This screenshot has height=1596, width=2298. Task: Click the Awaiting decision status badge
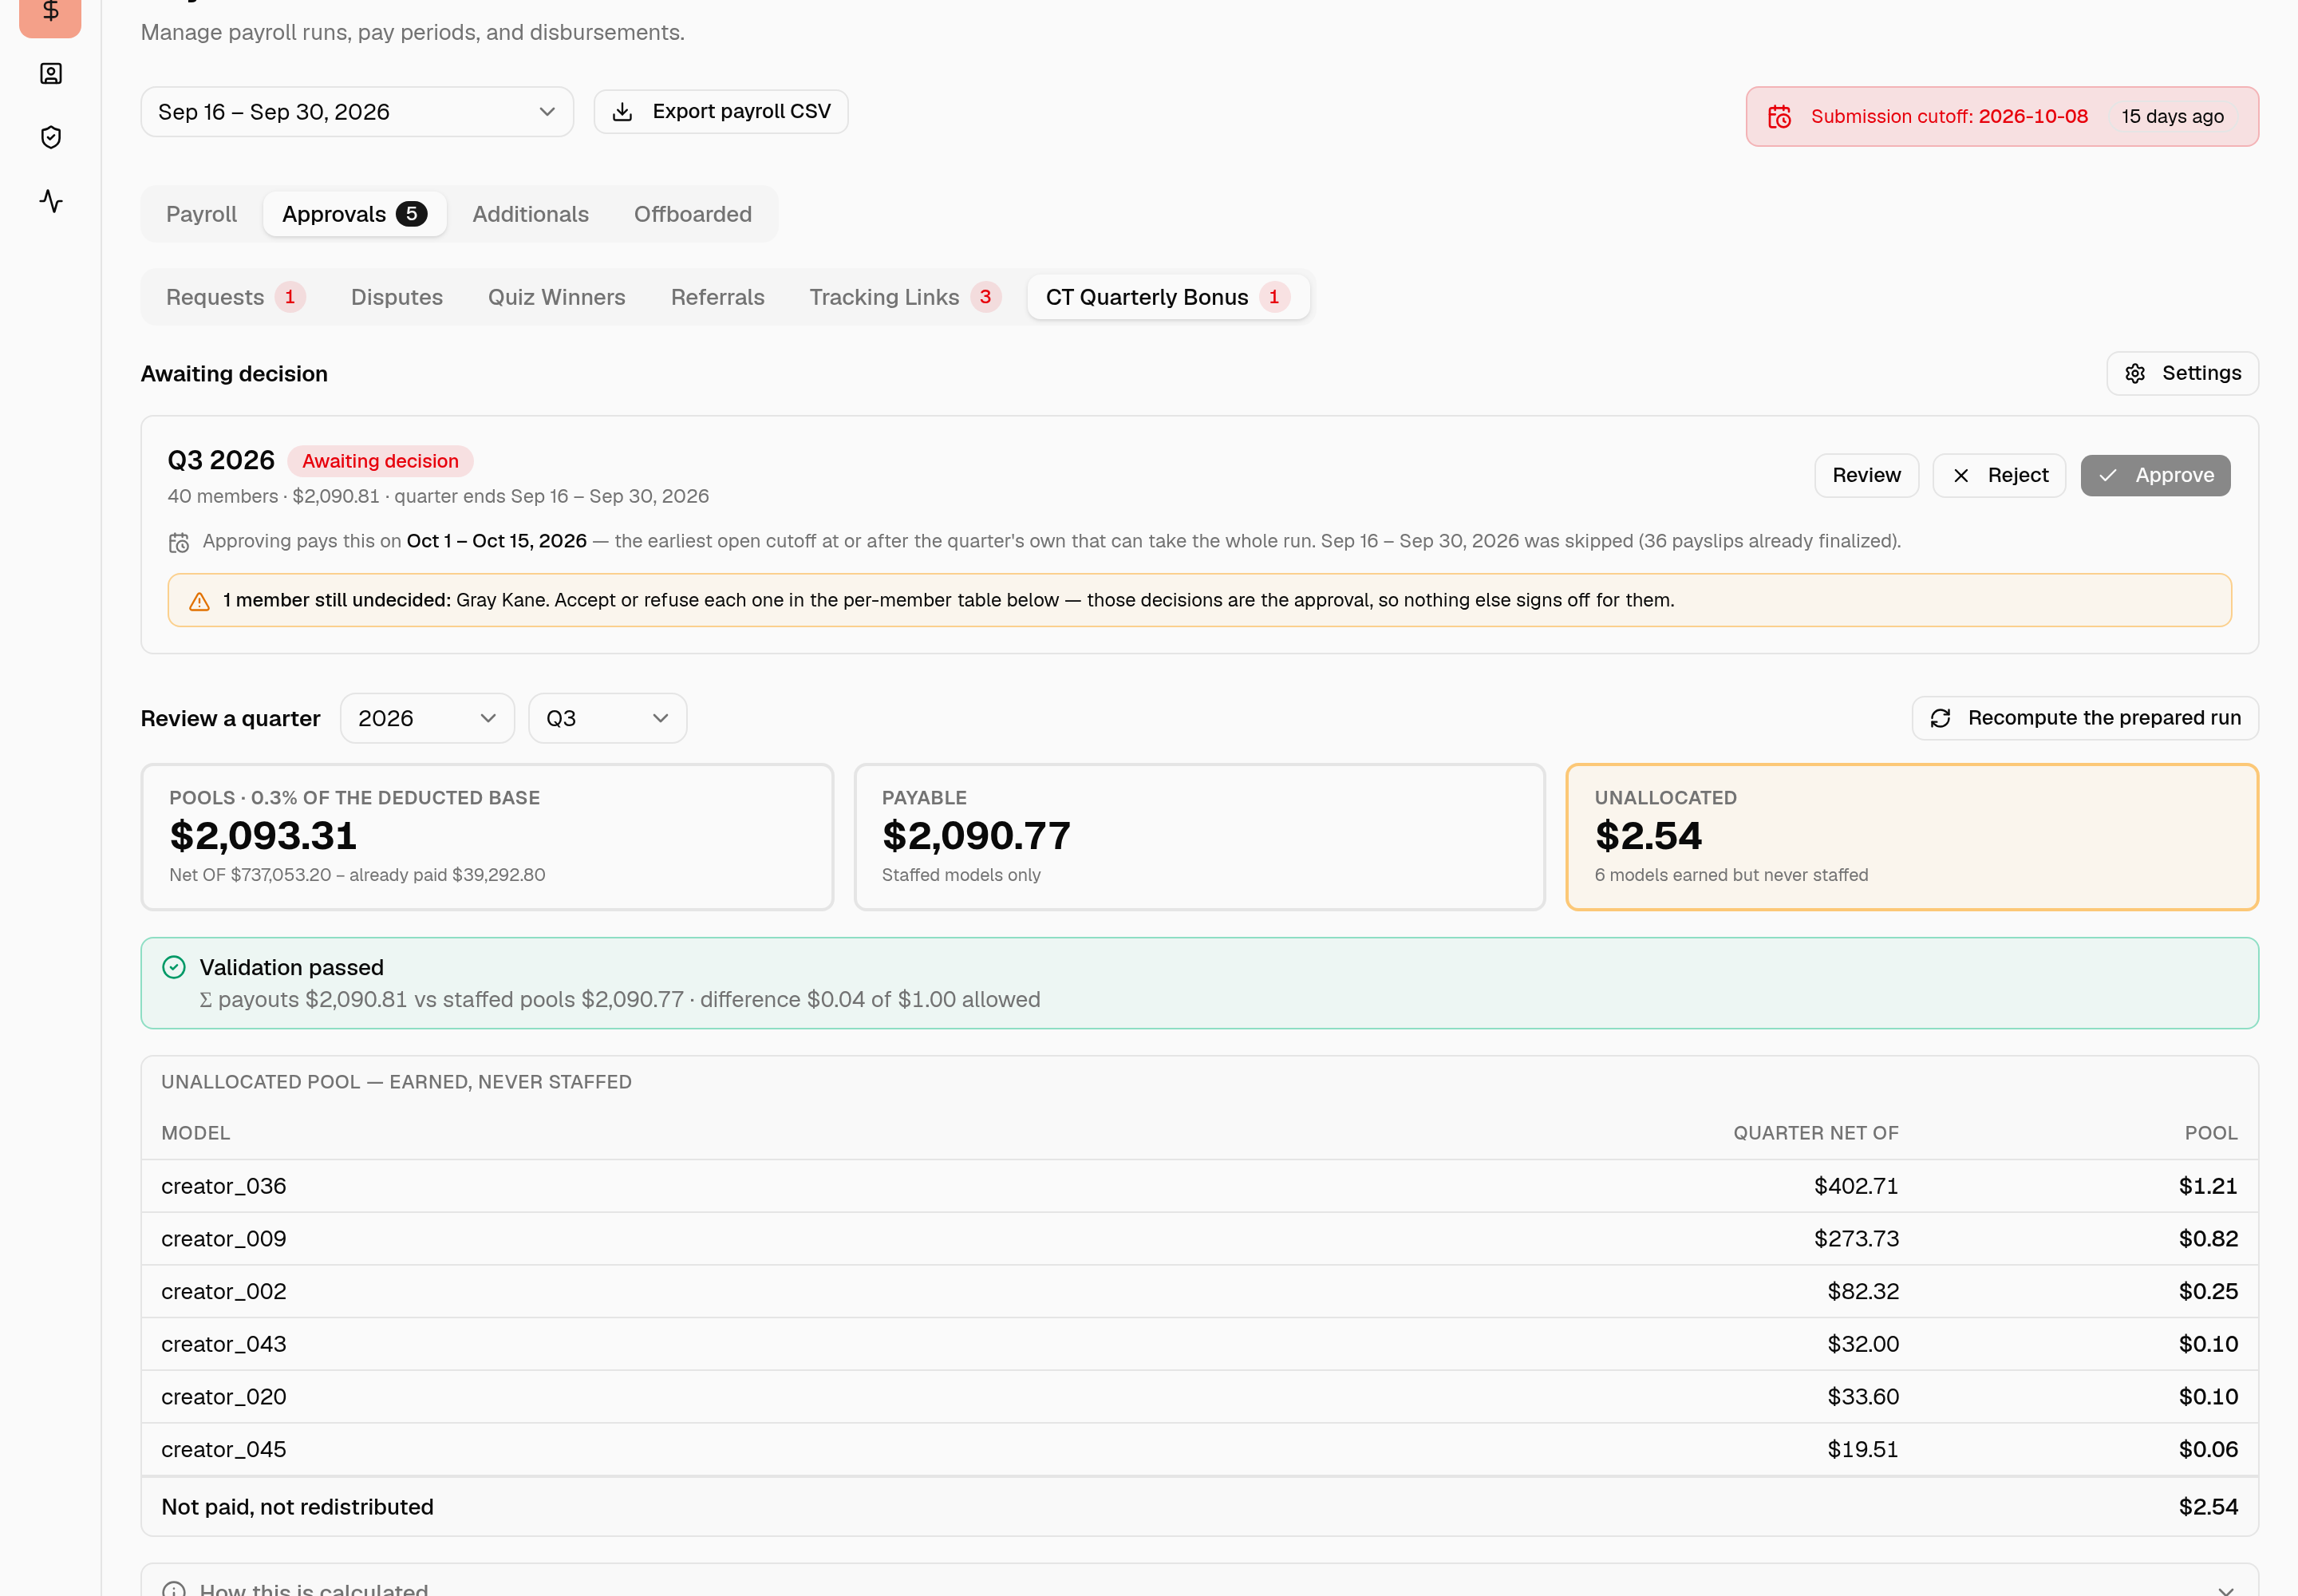tap(380, 461)
